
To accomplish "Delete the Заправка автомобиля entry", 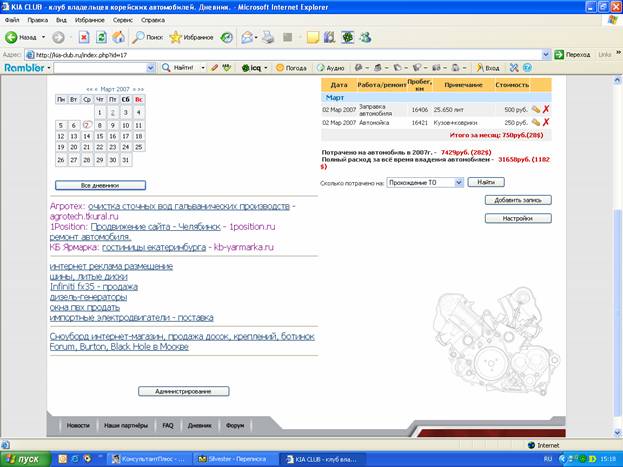I will point(546,108).
